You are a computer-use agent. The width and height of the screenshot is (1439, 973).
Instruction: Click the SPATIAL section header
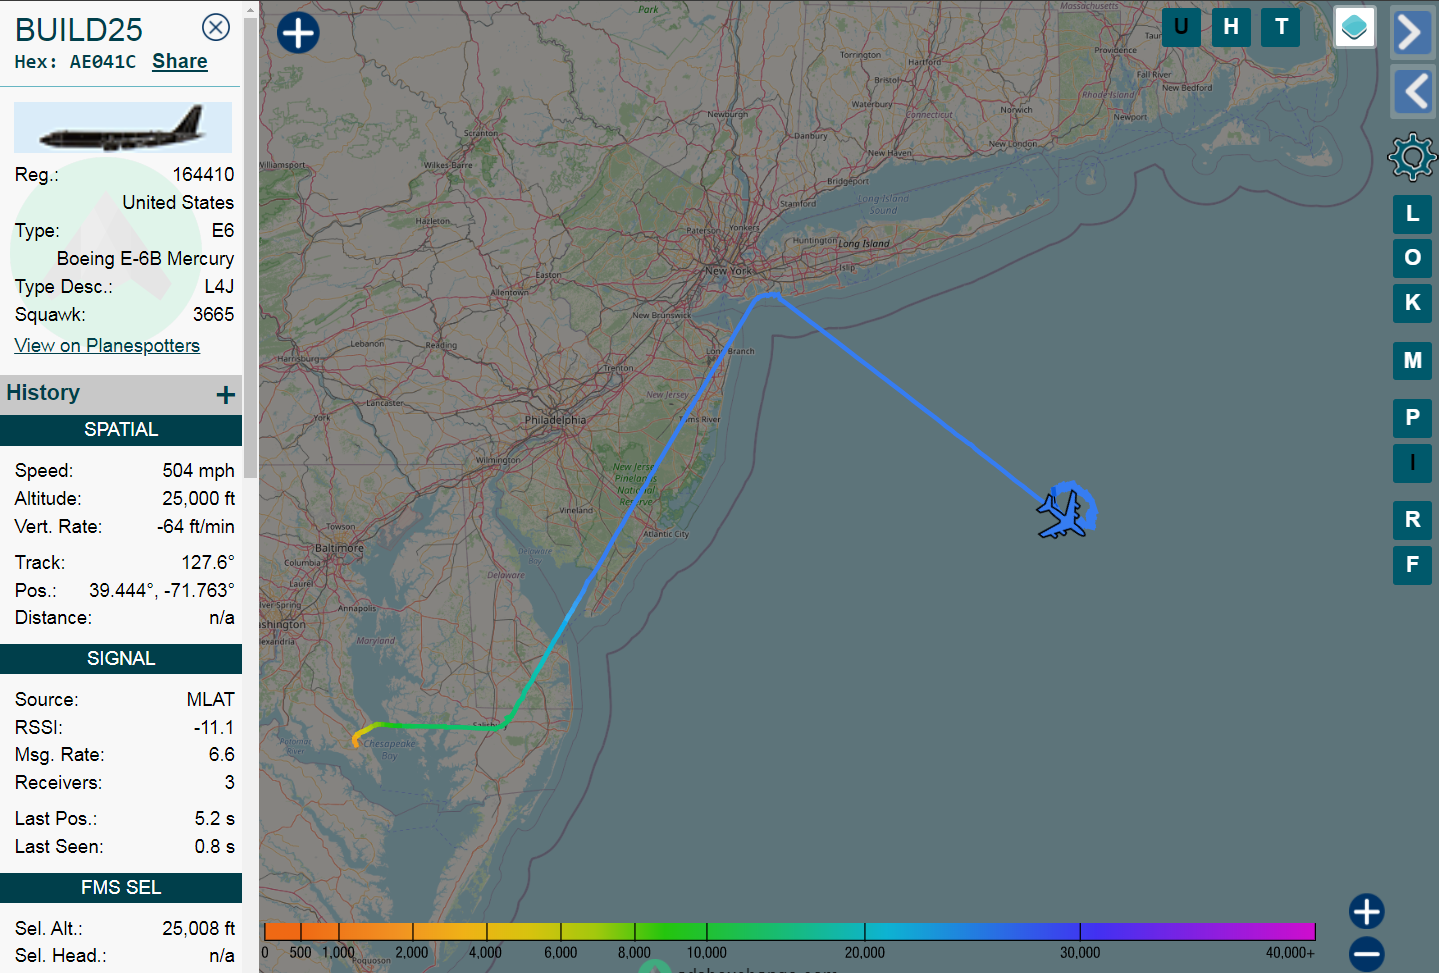click(x=121, y=430)
